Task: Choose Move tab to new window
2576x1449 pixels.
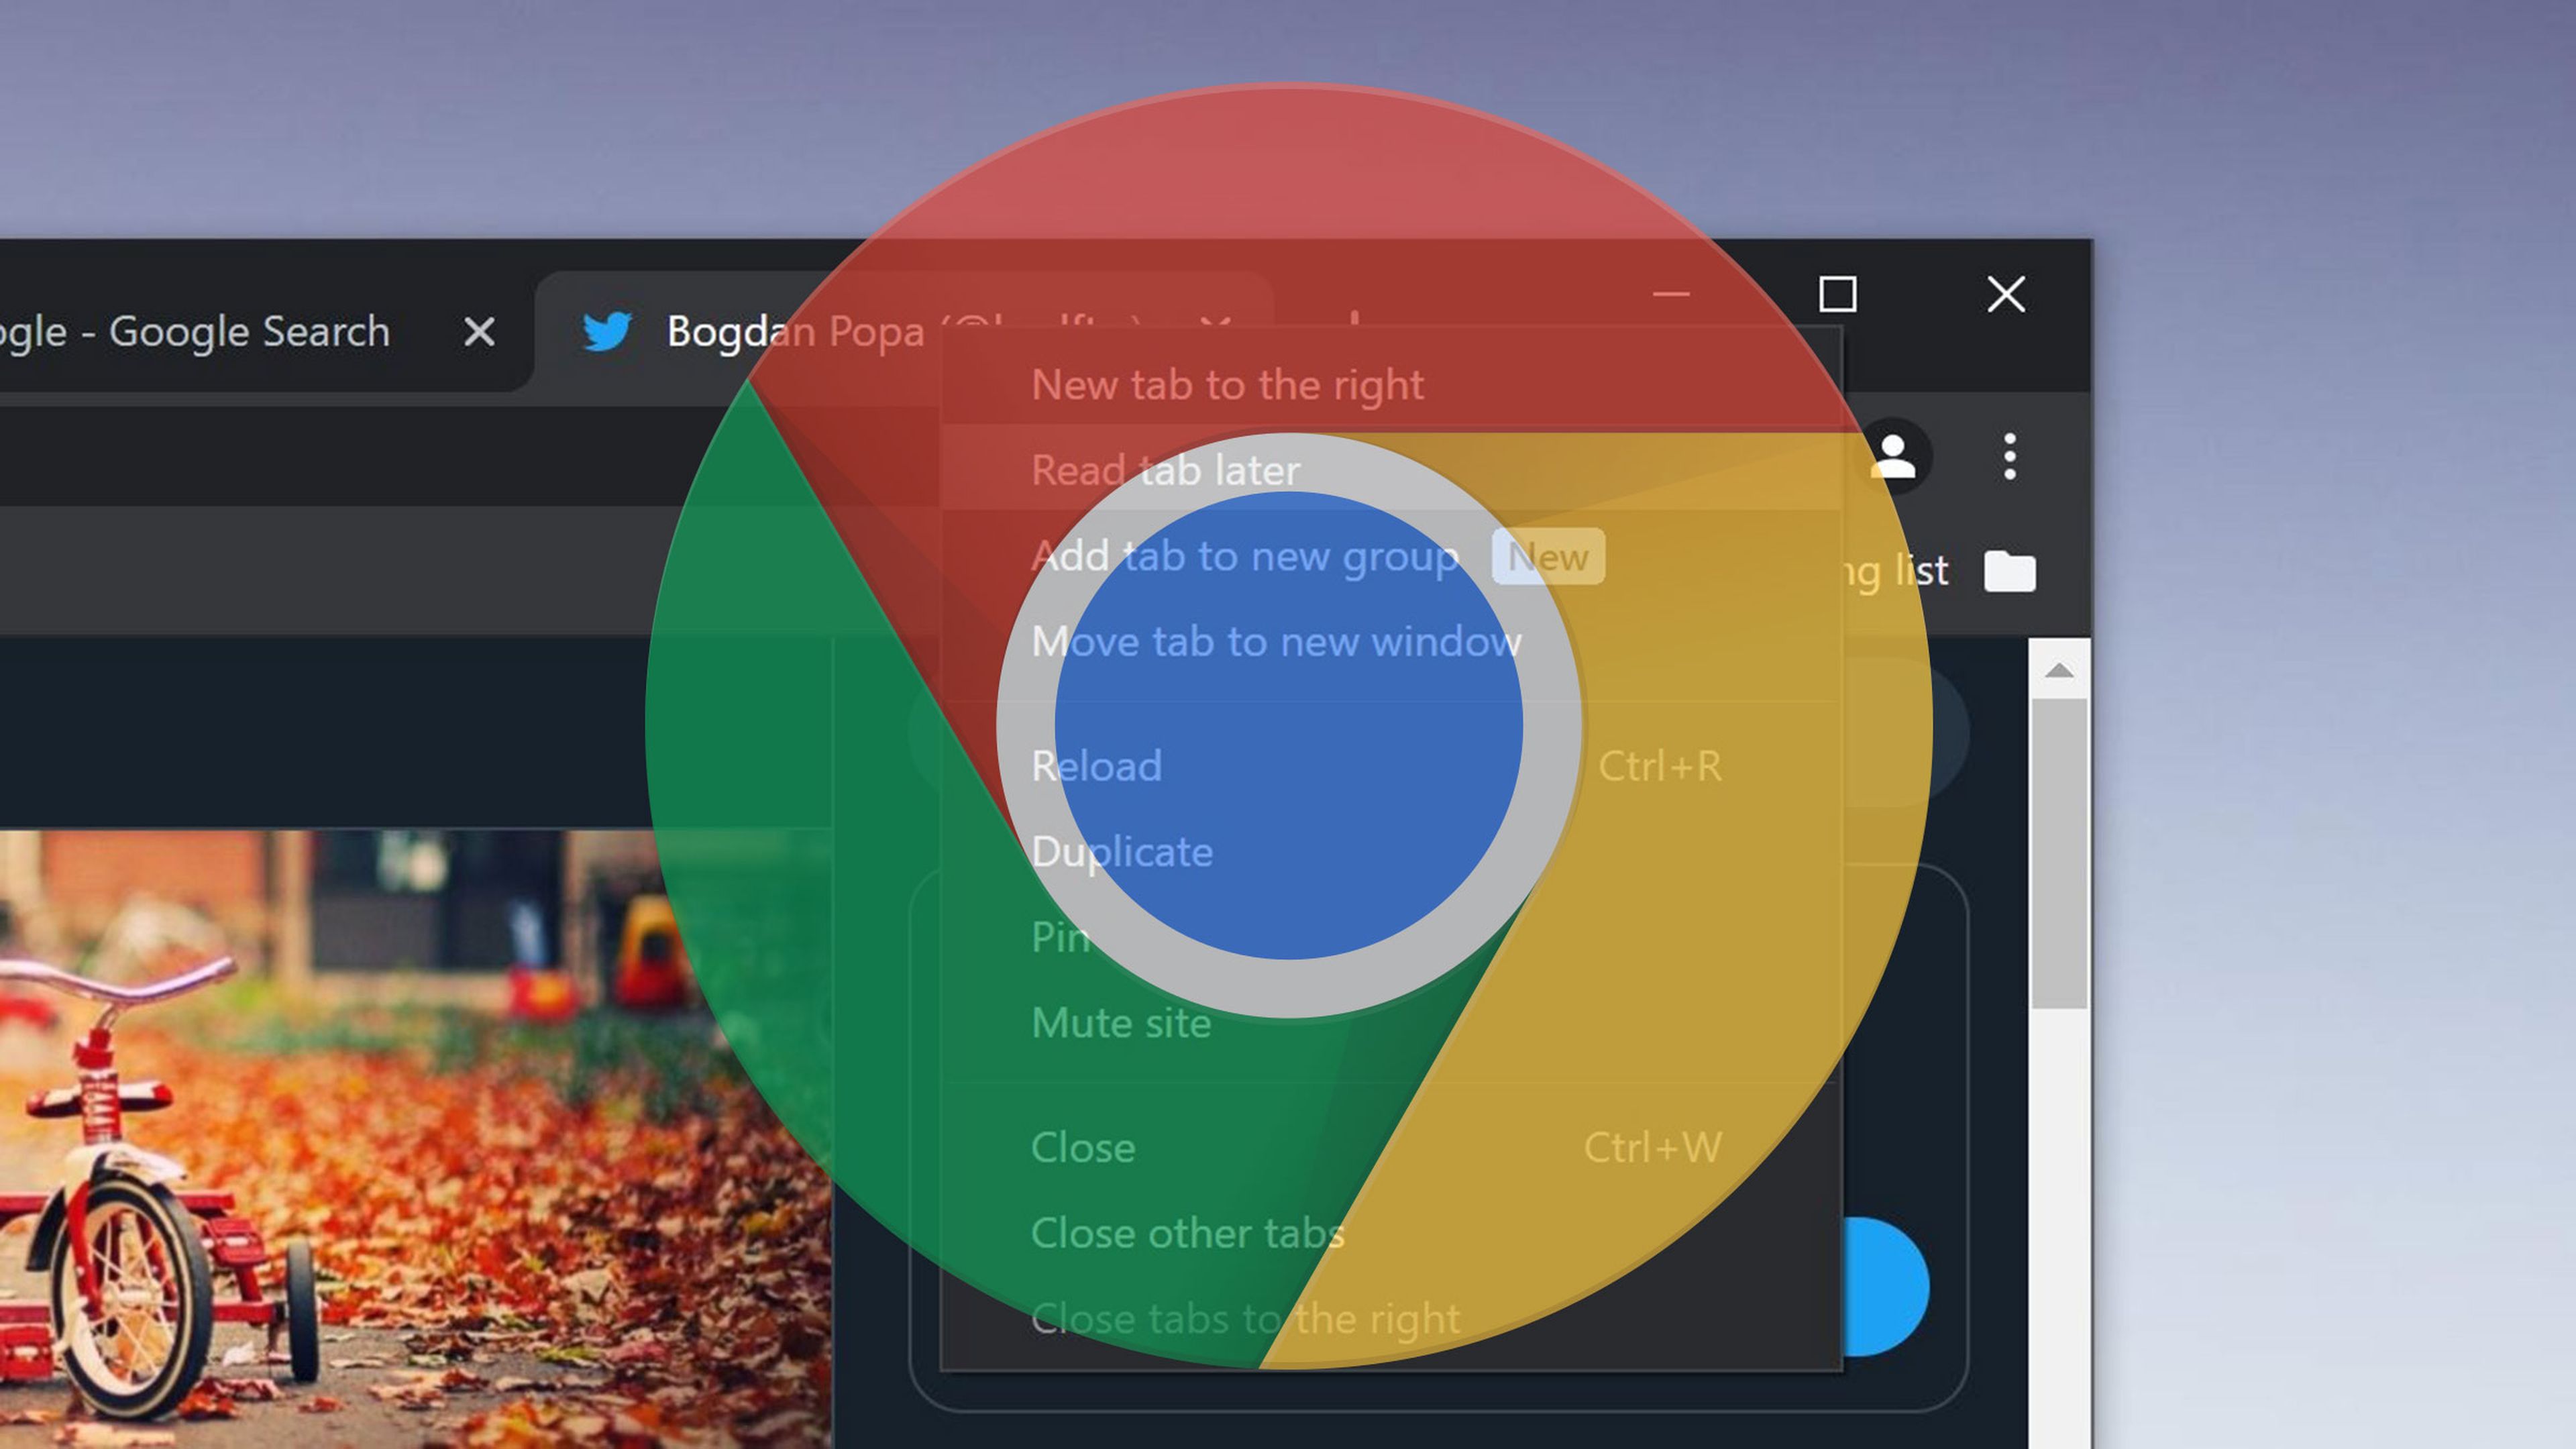Action: tap(1276, 641)
